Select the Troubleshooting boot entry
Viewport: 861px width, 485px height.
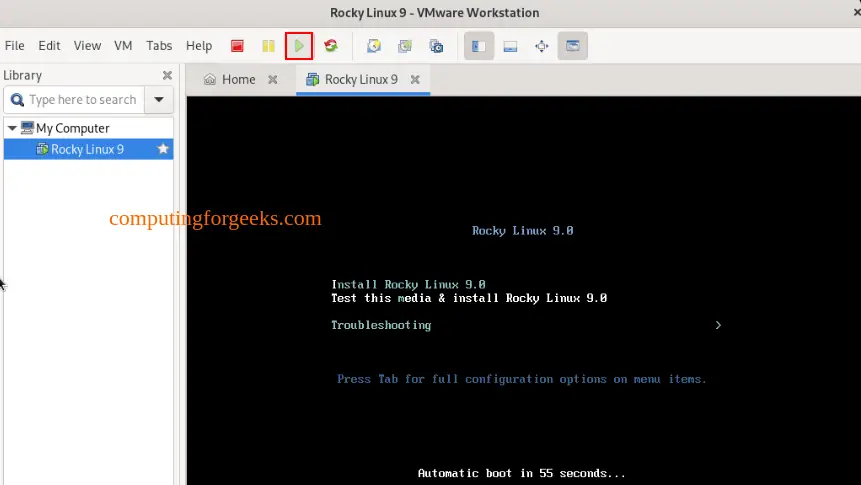(x=381, y=325)
